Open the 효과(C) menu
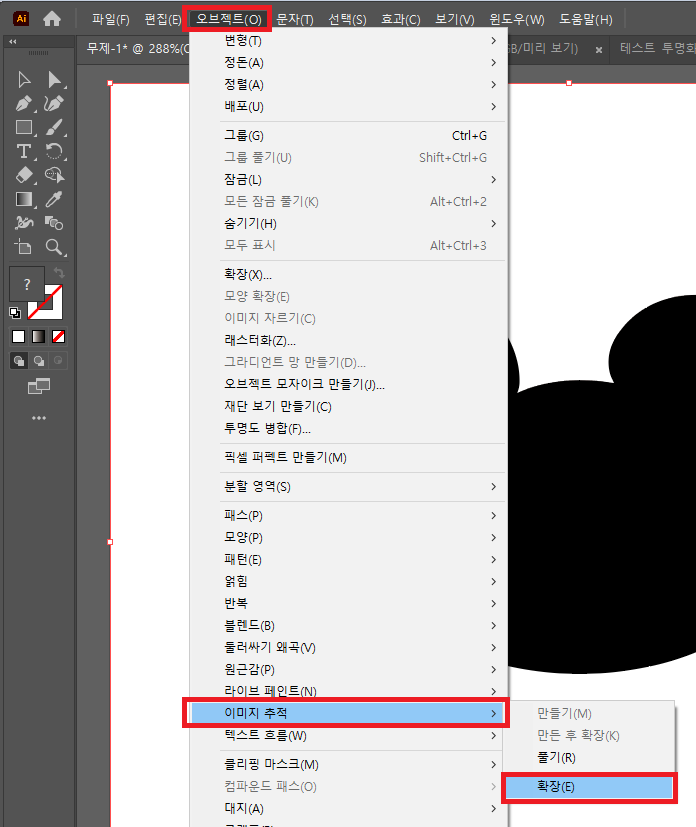 (x=401, y=20)
